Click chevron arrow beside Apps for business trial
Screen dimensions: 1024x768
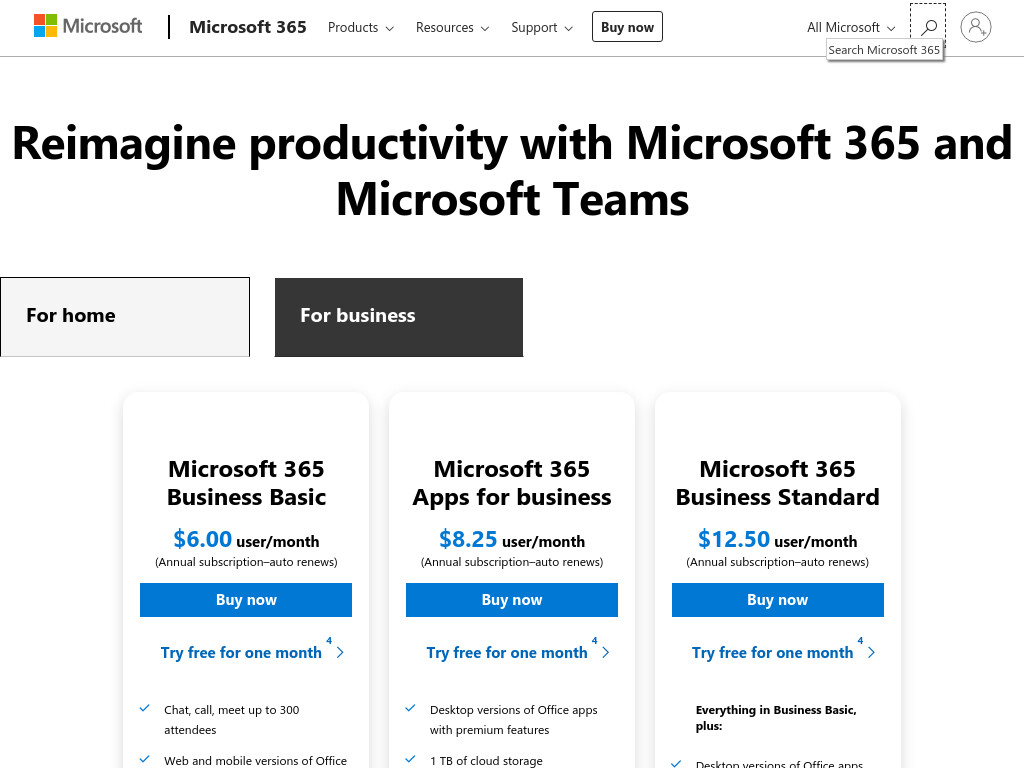click(606, 652)
